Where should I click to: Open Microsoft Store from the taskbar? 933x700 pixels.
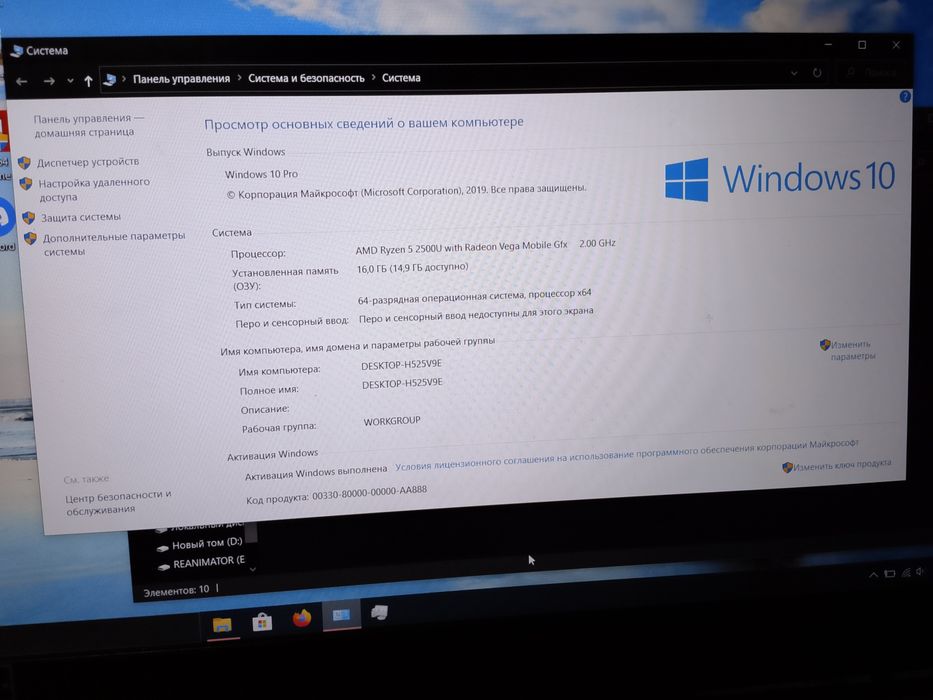click(x=262, y=622)
